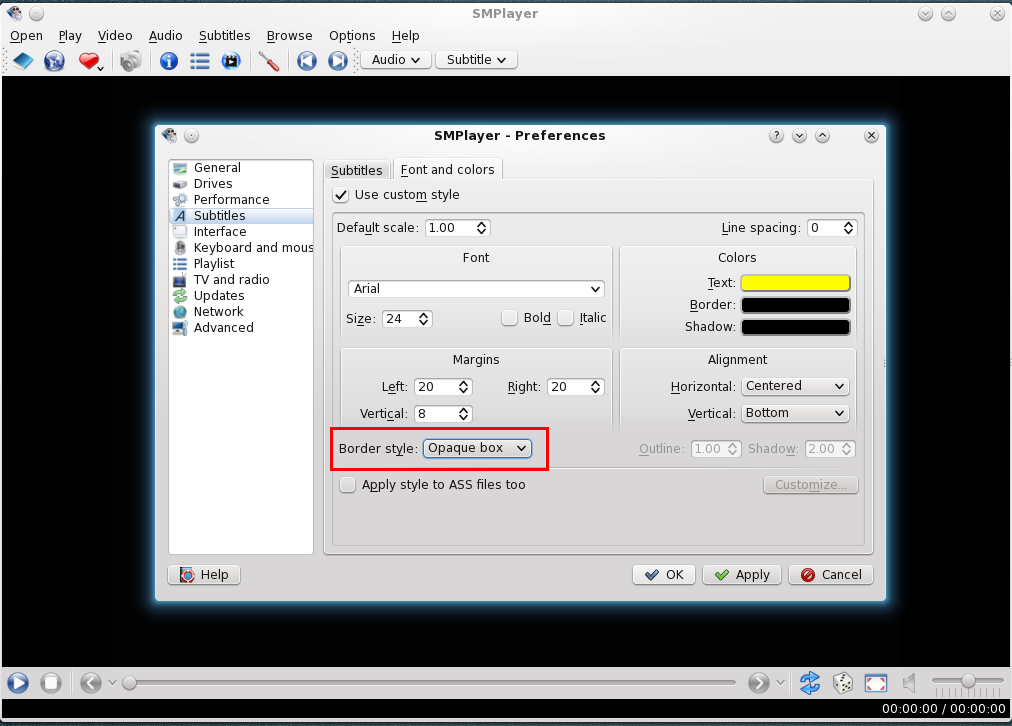Select the Updates preferences section
Image resolution: width=1012 pixels, height=726 pixels.
pos(241,296)
